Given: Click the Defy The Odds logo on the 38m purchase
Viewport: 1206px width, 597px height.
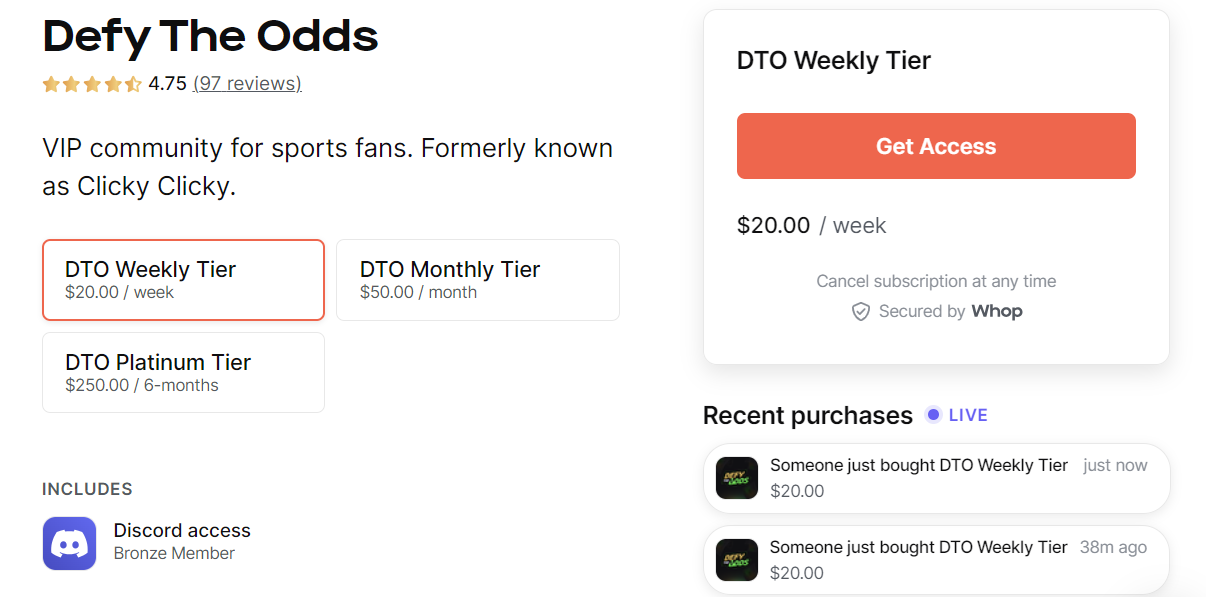Looking at the screenshot, I should 736,560.
